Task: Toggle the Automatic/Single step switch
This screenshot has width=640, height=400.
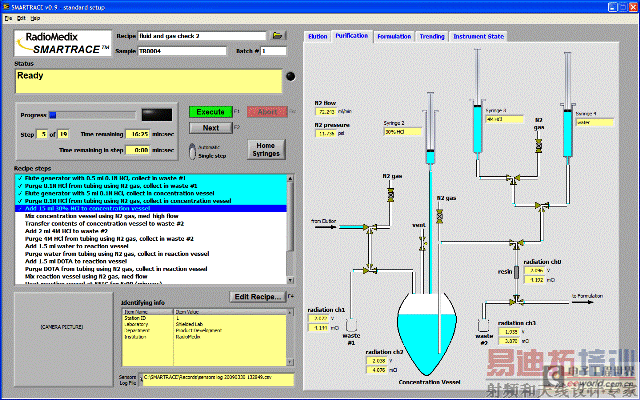Action: (193, 150)
